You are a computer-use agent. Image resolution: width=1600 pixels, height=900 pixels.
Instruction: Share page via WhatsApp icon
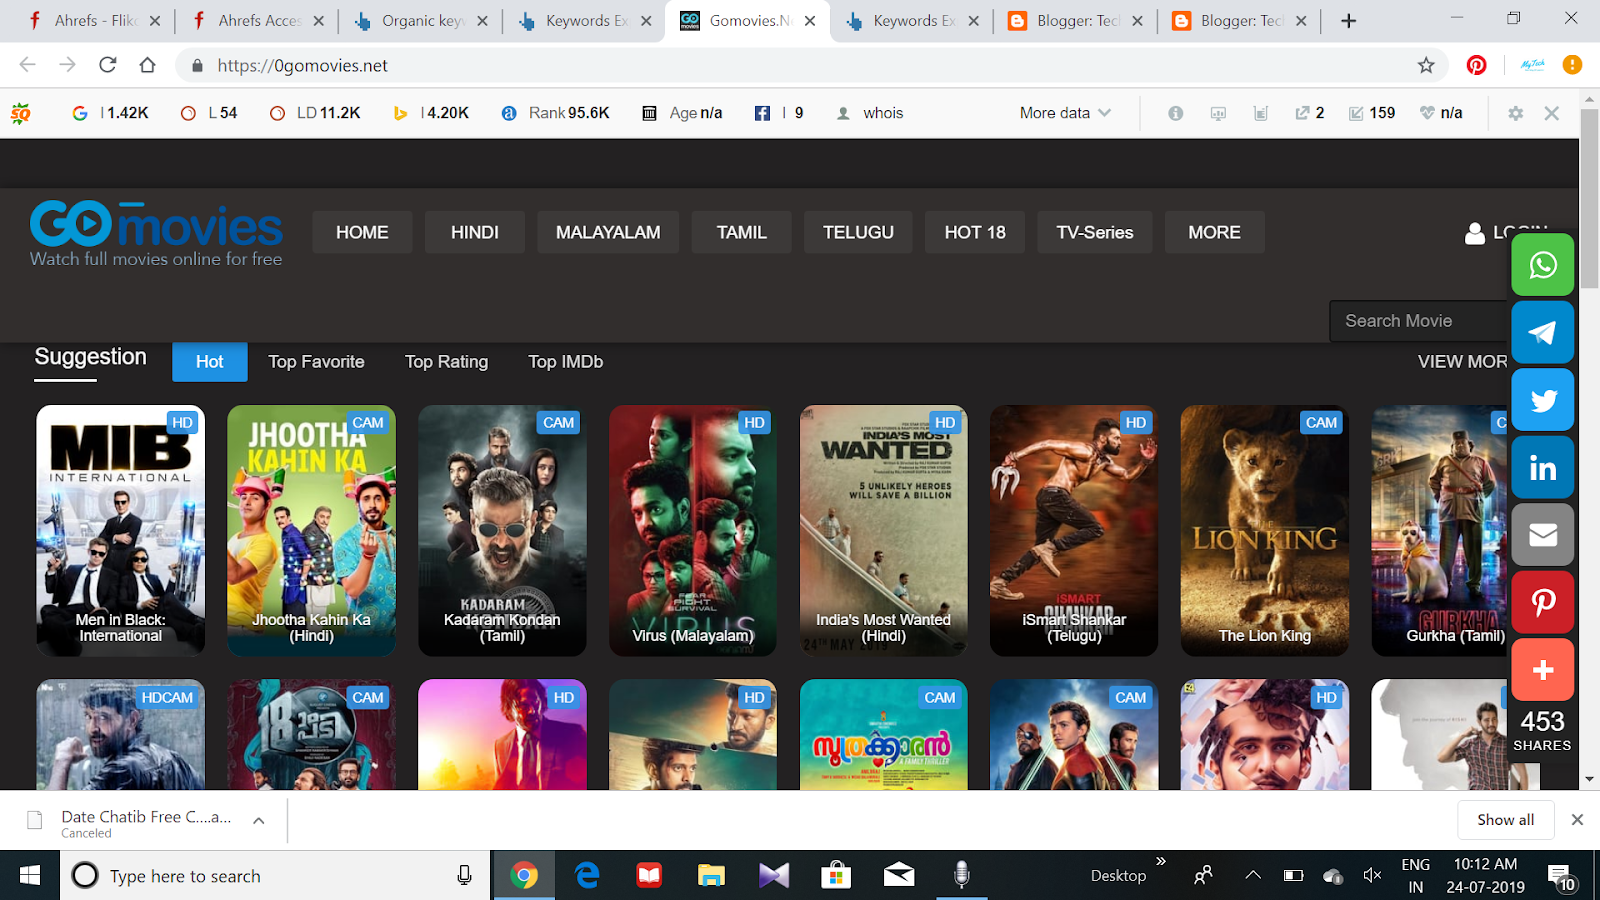[x=1542, y=265]
